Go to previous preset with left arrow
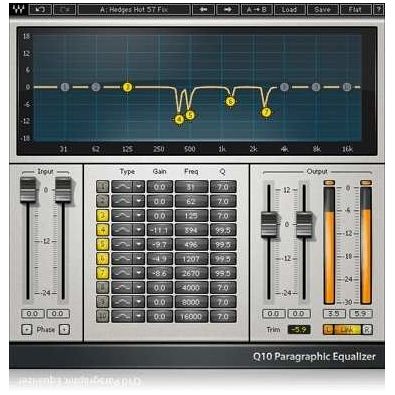The width and height of the screenshot is (395, 395). (x=203, y=10)
